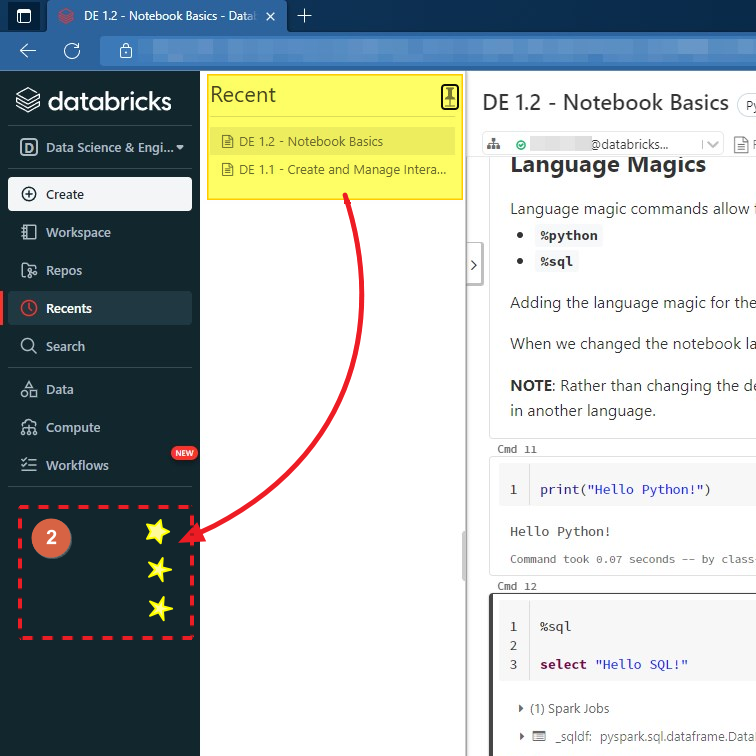Open DE 1.1 - Create and Manage notebook
The height and width of the screenshot is (756, 756).
click(x=342, y=169)
